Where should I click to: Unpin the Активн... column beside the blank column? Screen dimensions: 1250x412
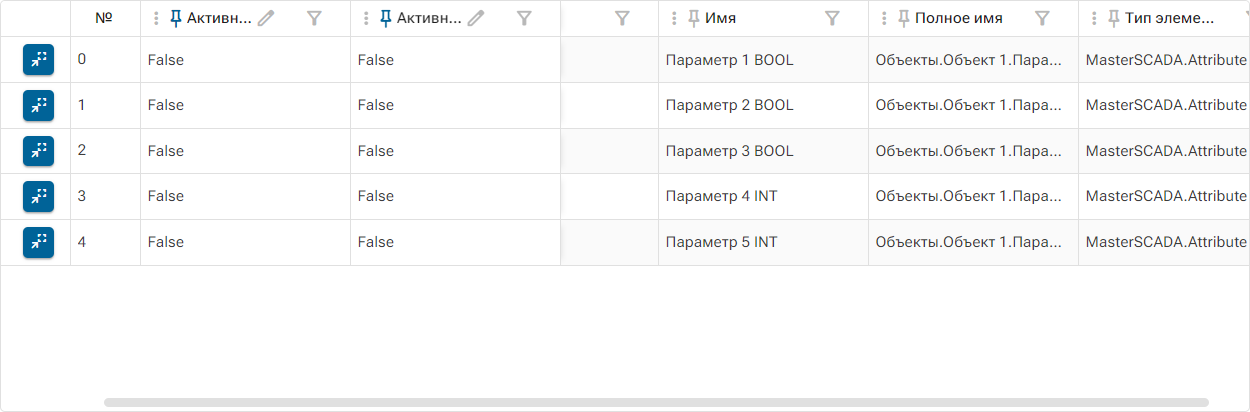click(x=386, y=18)
